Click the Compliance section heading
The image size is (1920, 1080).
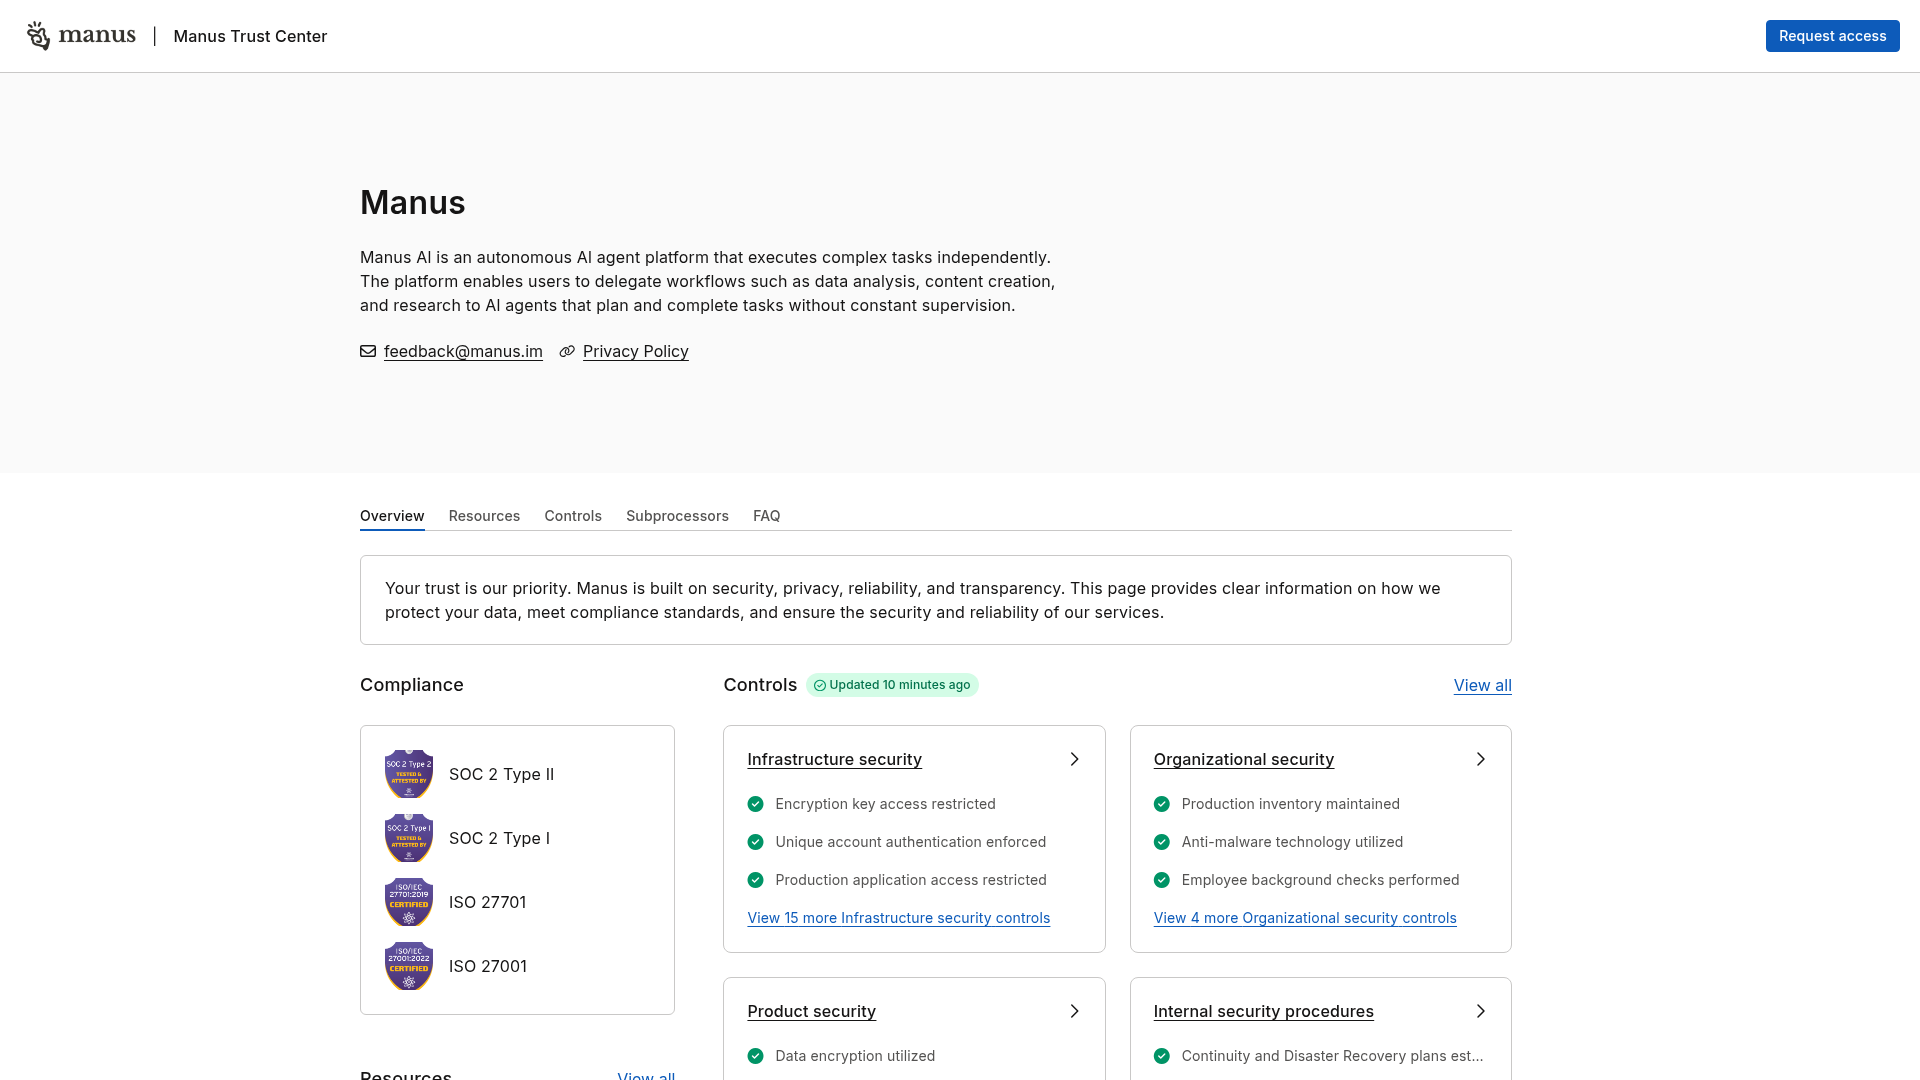click(x=412, y=685)
